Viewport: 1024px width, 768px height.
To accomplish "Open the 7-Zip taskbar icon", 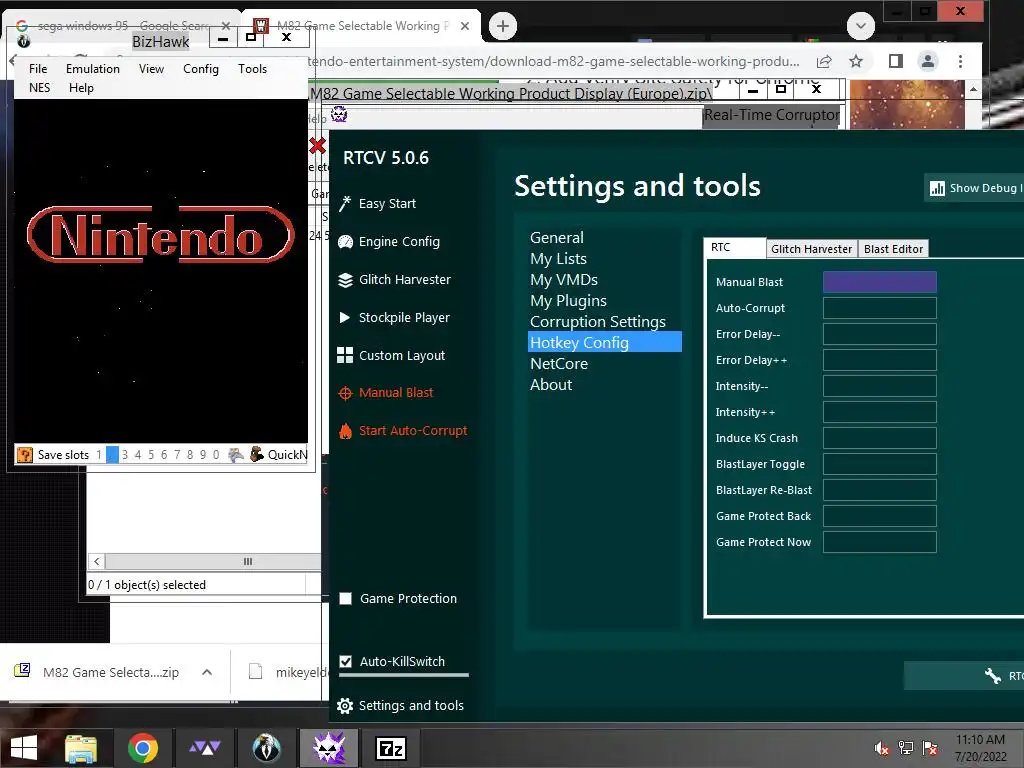I will pyautogui.click(x=391, y=748).
